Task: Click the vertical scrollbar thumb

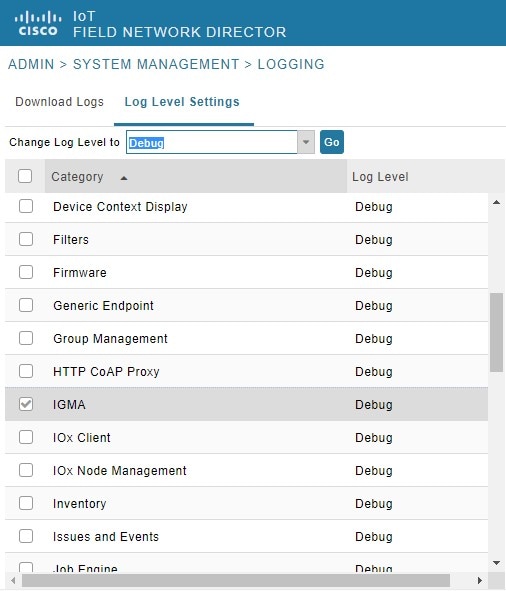Action: (x=497, y=332)
